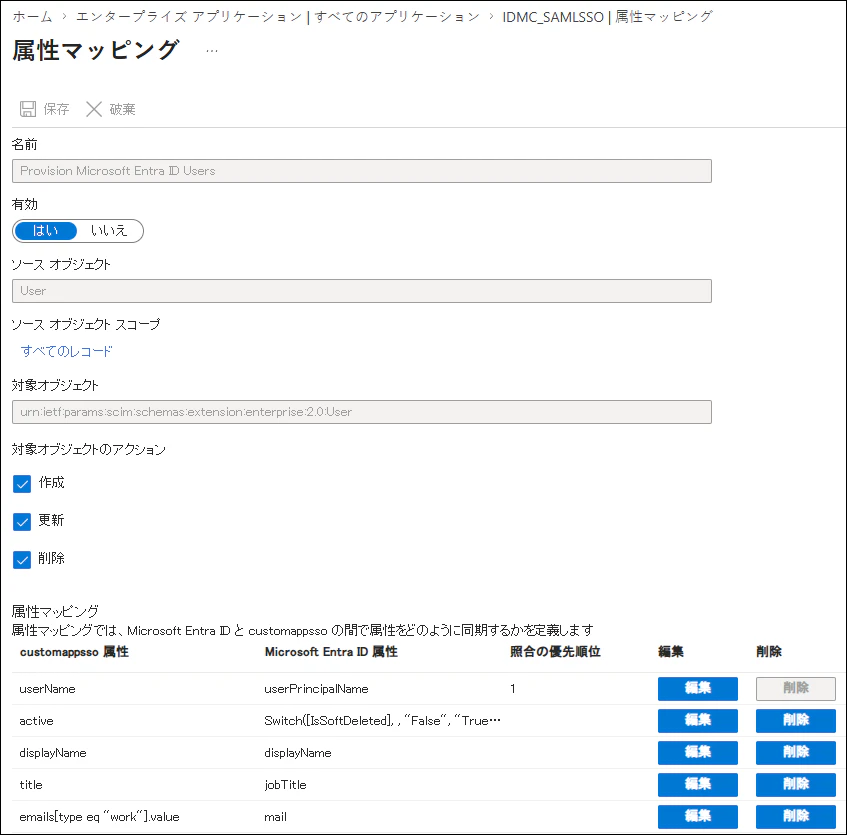Edit the displayName mapping
The image size is (847, 835).
point(697,752)
